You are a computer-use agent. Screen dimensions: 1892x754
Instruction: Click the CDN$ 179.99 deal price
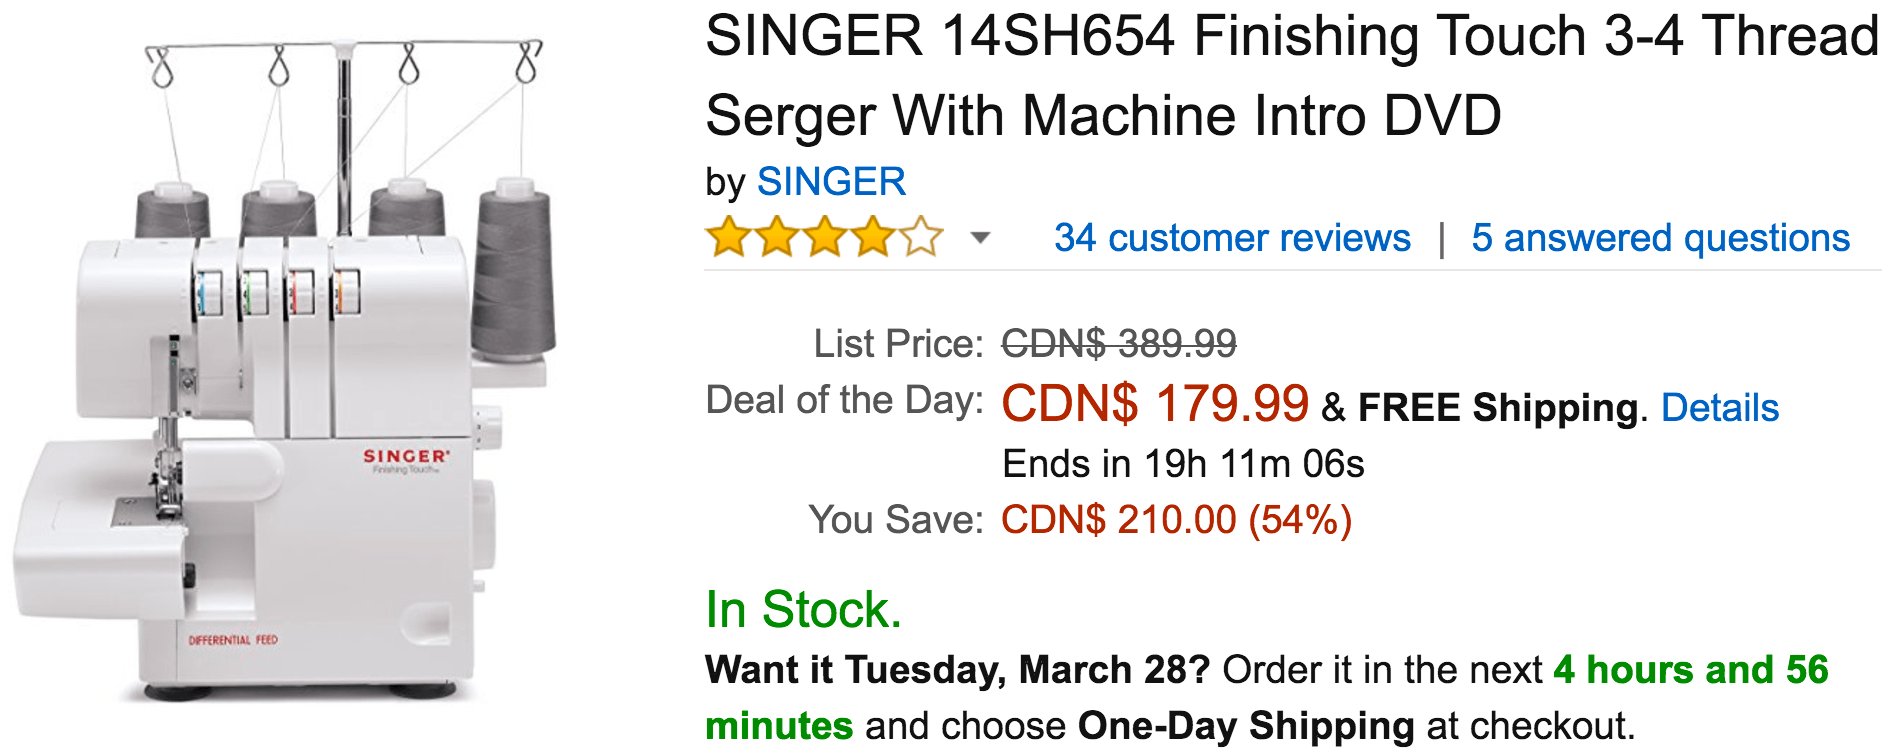click(1155, 404)
